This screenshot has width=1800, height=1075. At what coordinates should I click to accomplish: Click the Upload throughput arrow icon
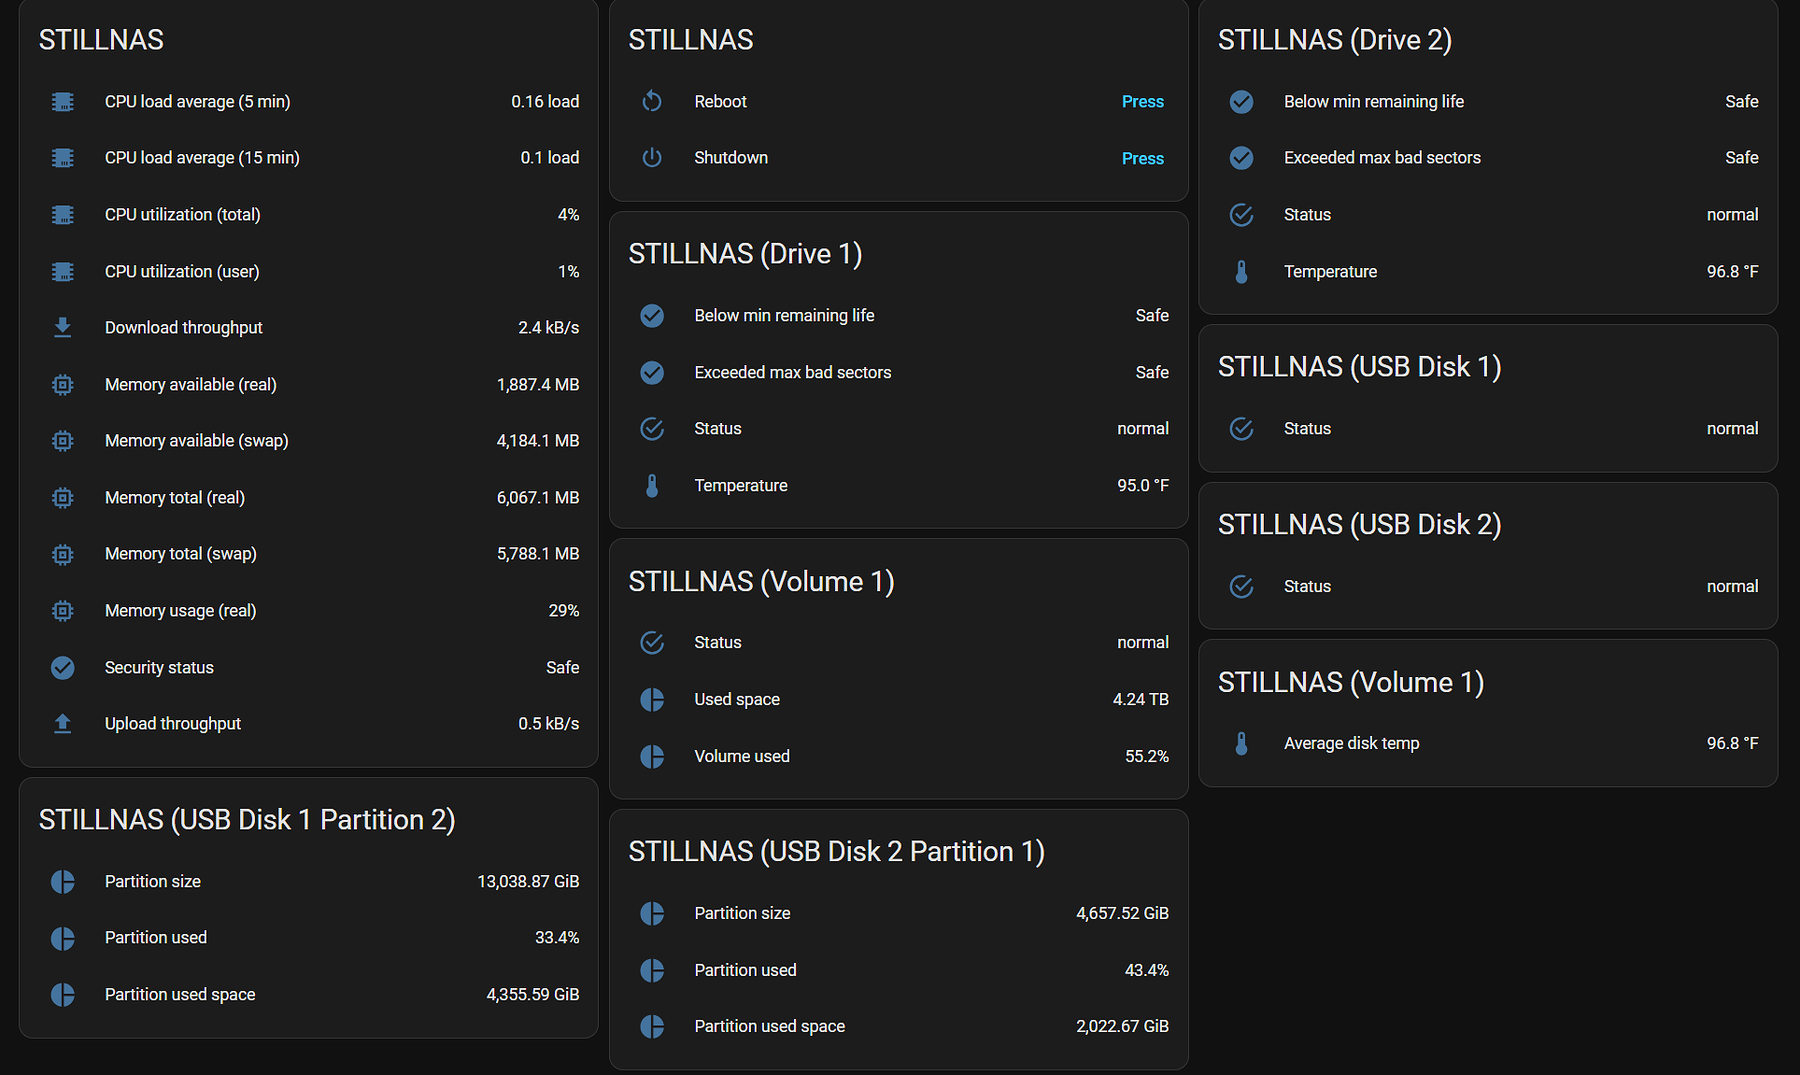[62, 724]
